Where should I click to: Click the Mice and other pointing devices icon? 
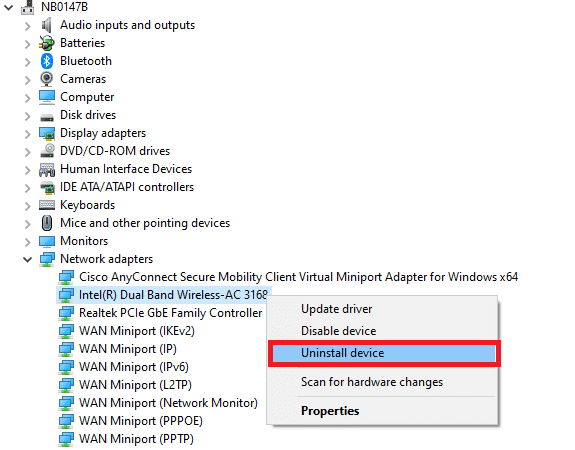pyautogui.click(x=47, y=223)
